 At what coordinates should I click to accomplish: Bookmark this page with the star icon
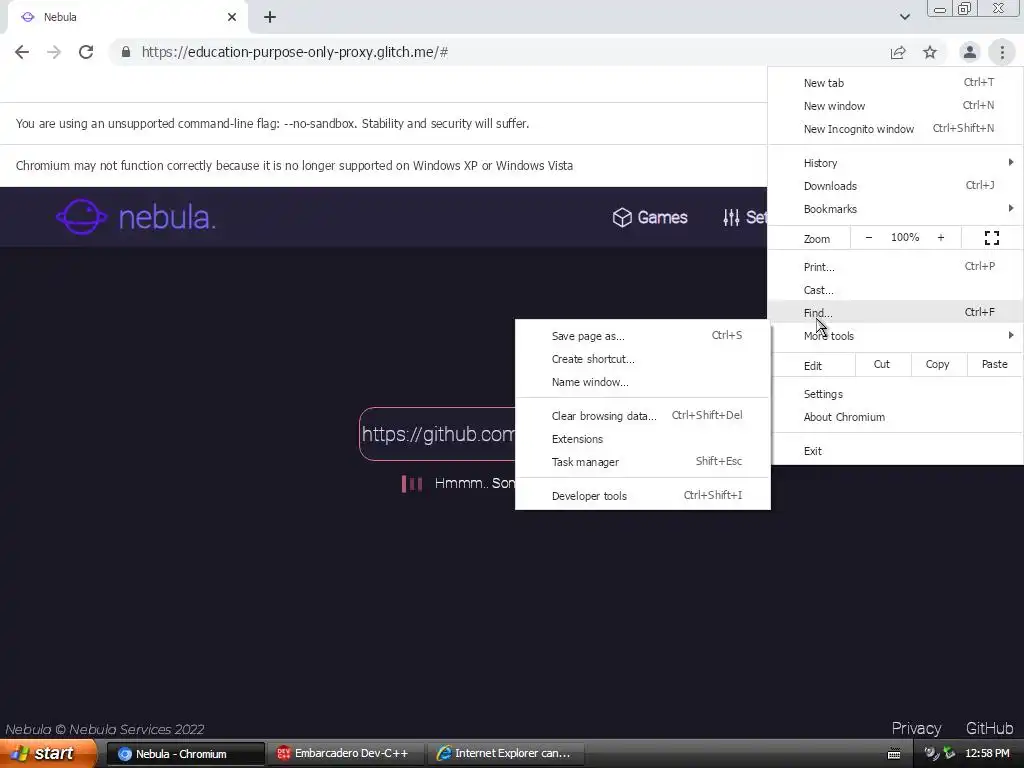930,52
